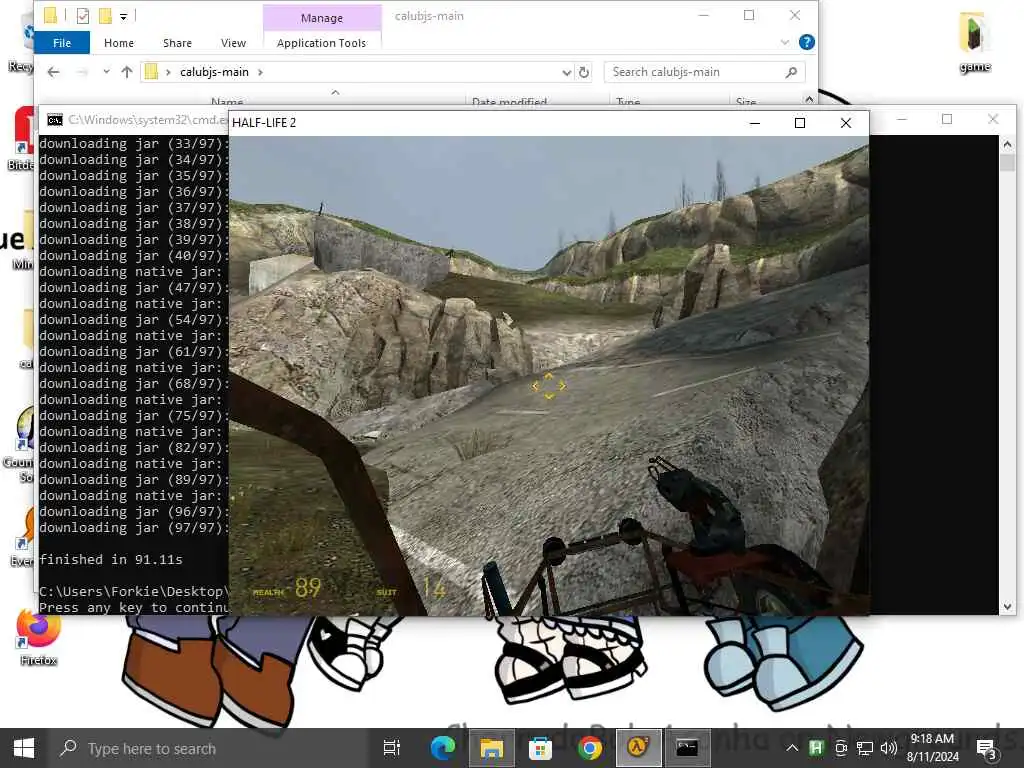Viewport: 1024px width, 768px height.
Task: Switch to Command Prompt taskbar icon
Action: (687, 748)
